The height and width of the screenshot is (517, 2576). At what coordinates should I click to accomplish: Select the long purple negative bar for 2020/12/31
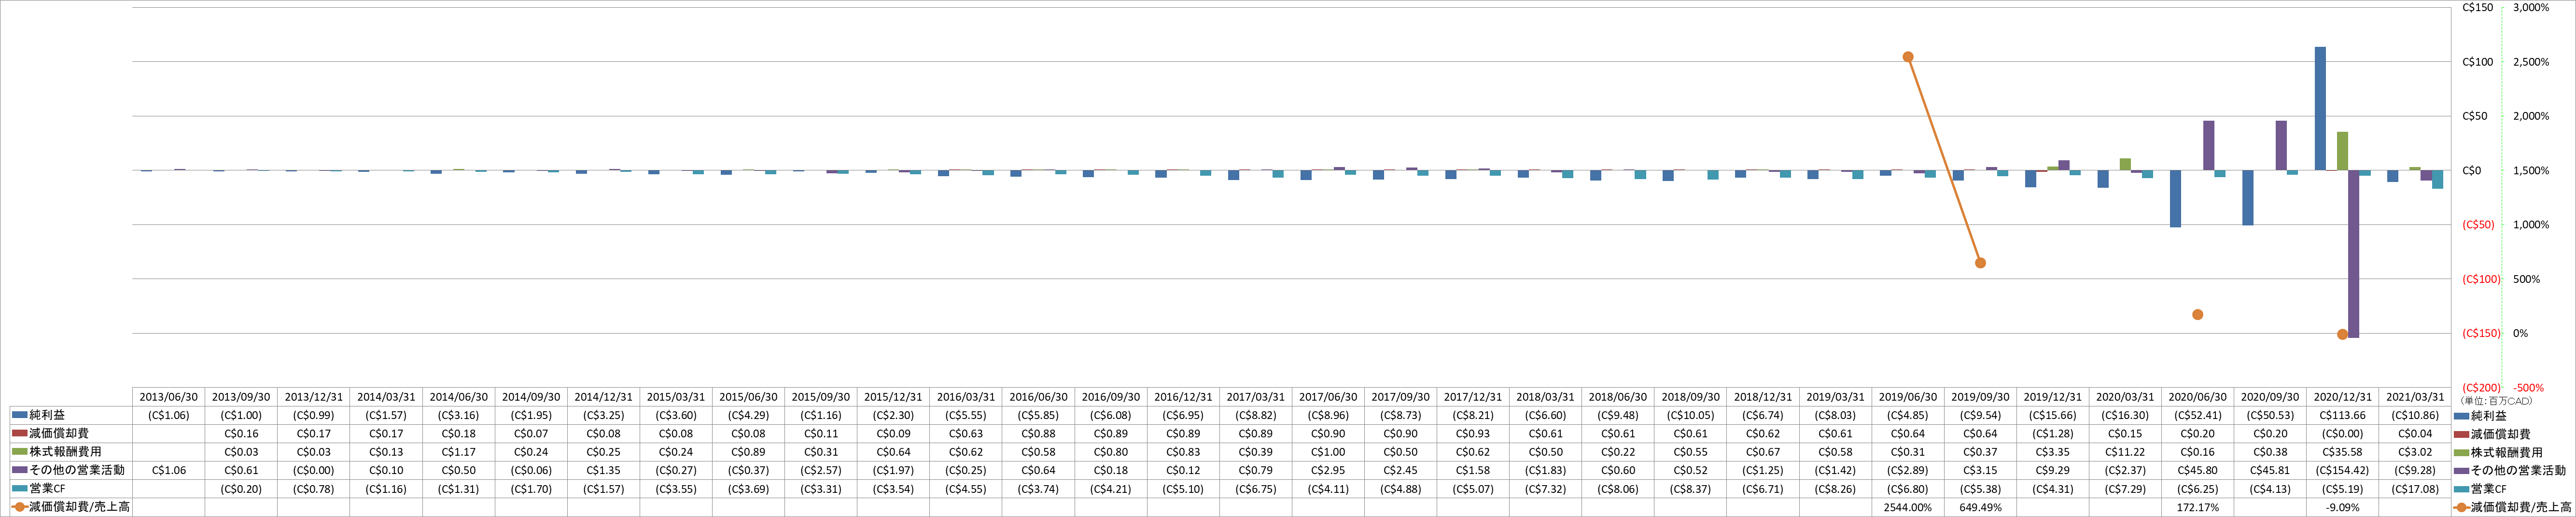[2353, 254]
